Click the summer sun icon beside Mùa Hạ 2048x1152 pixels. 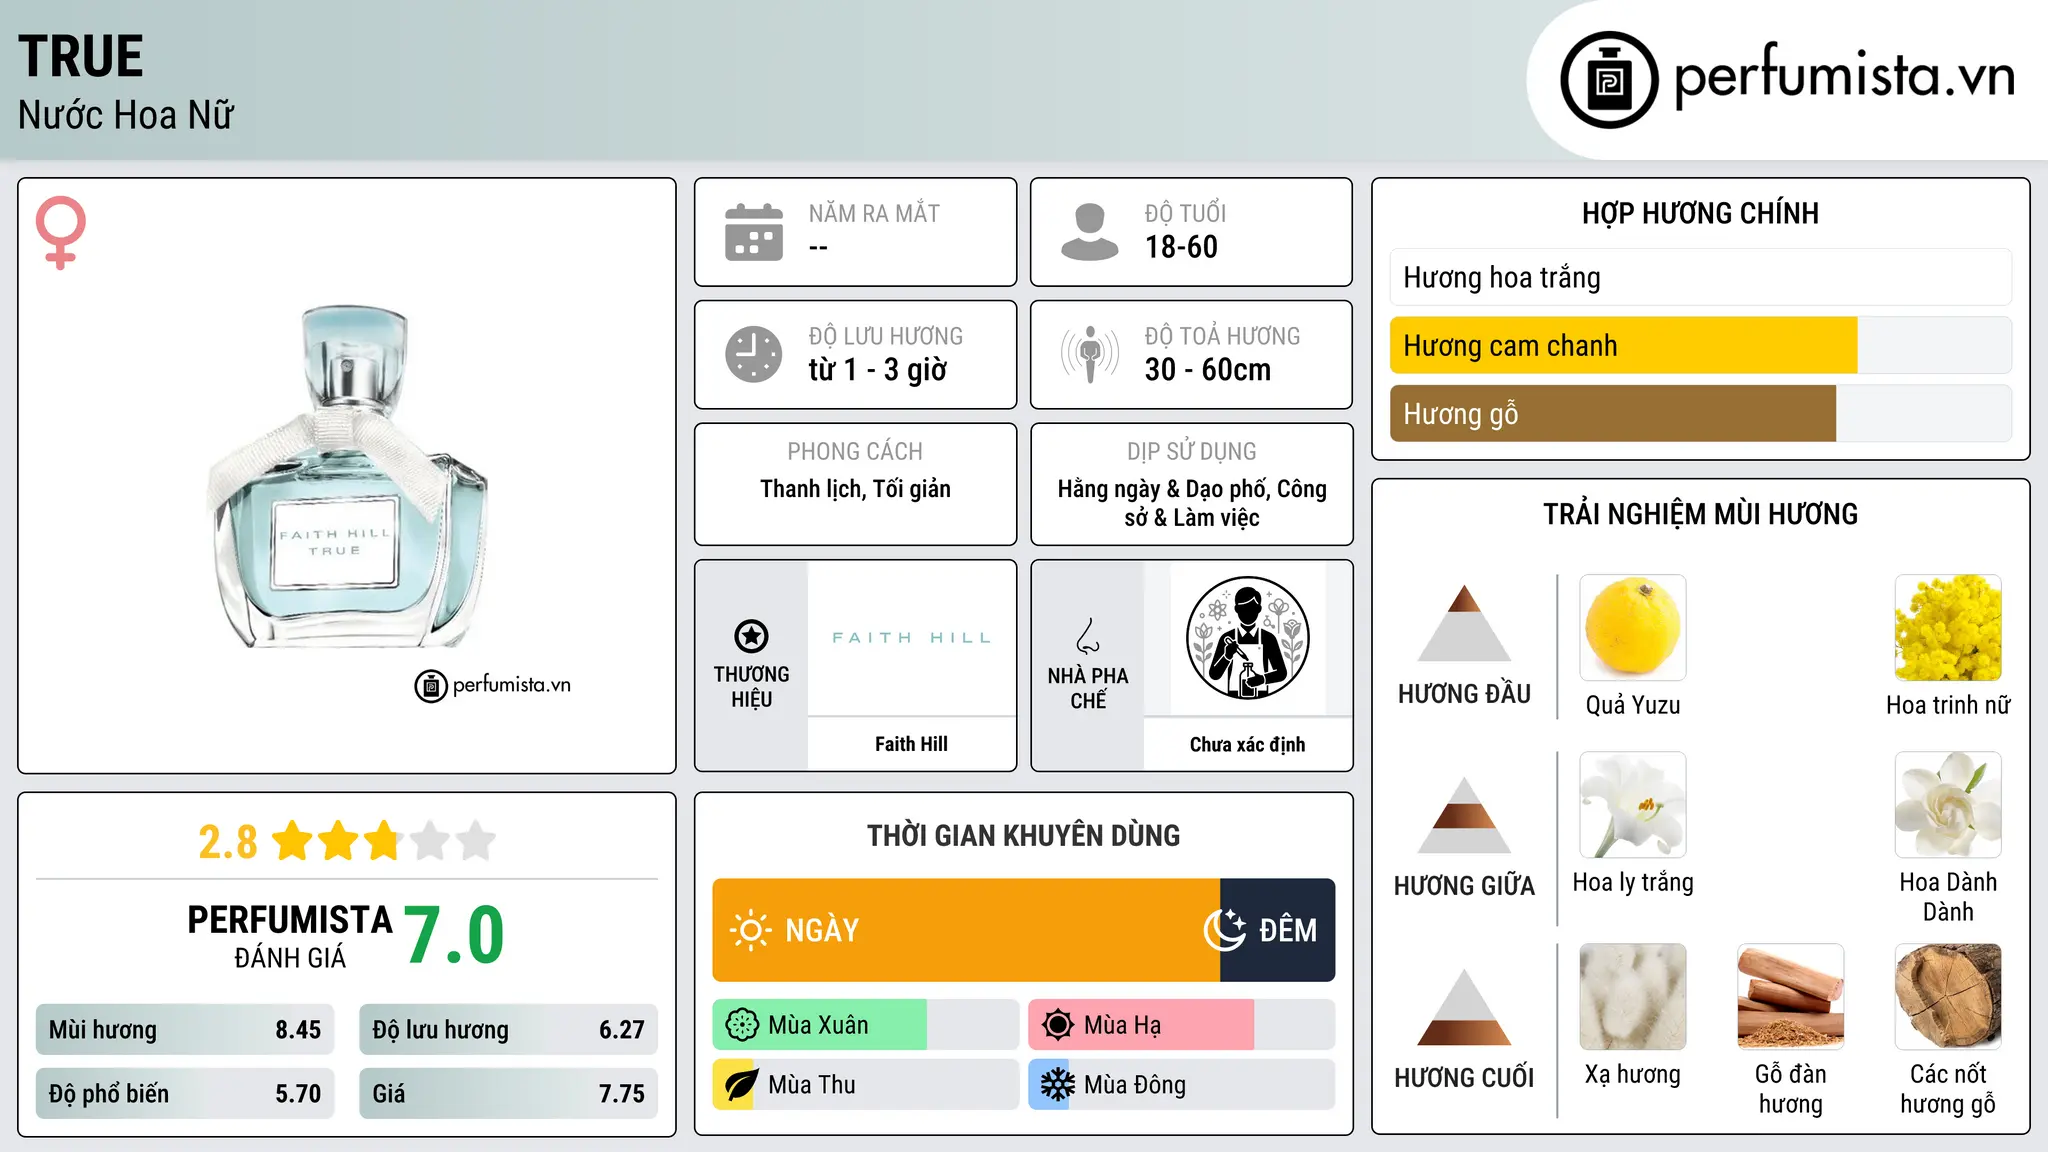(1058, 1025)
